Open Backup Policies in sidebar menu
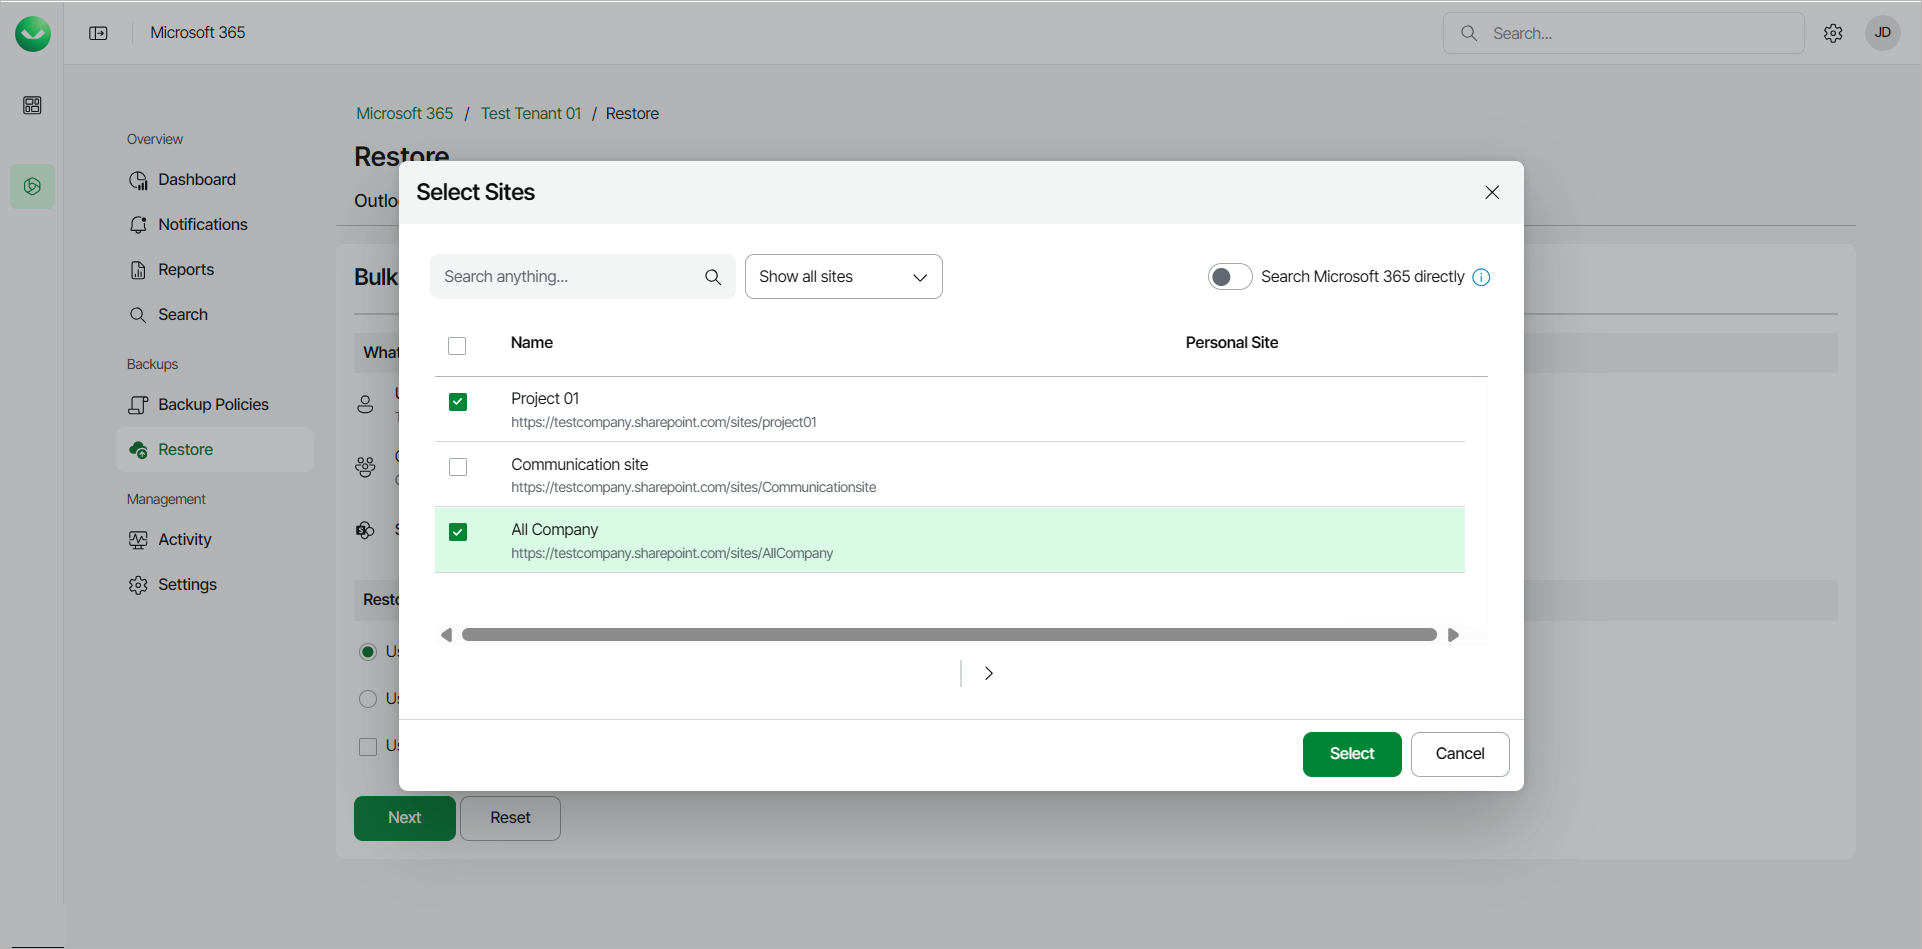The height and width of the screenshot is (949, 1922). click(x=213, y=405)
